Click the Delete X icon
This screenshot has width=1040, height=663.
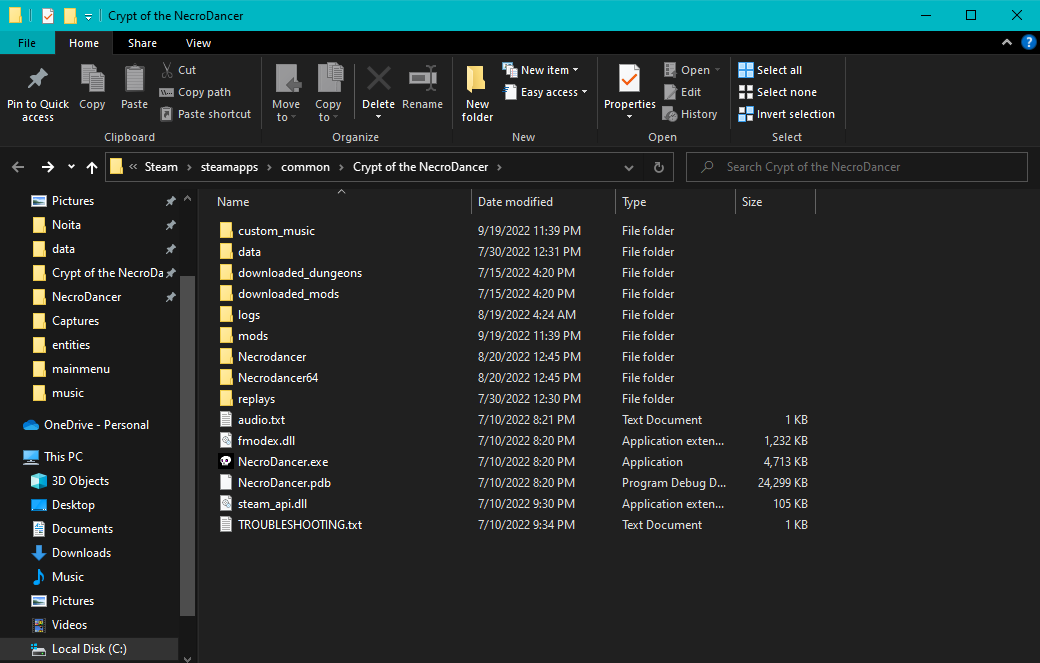[x=379, y=79]
